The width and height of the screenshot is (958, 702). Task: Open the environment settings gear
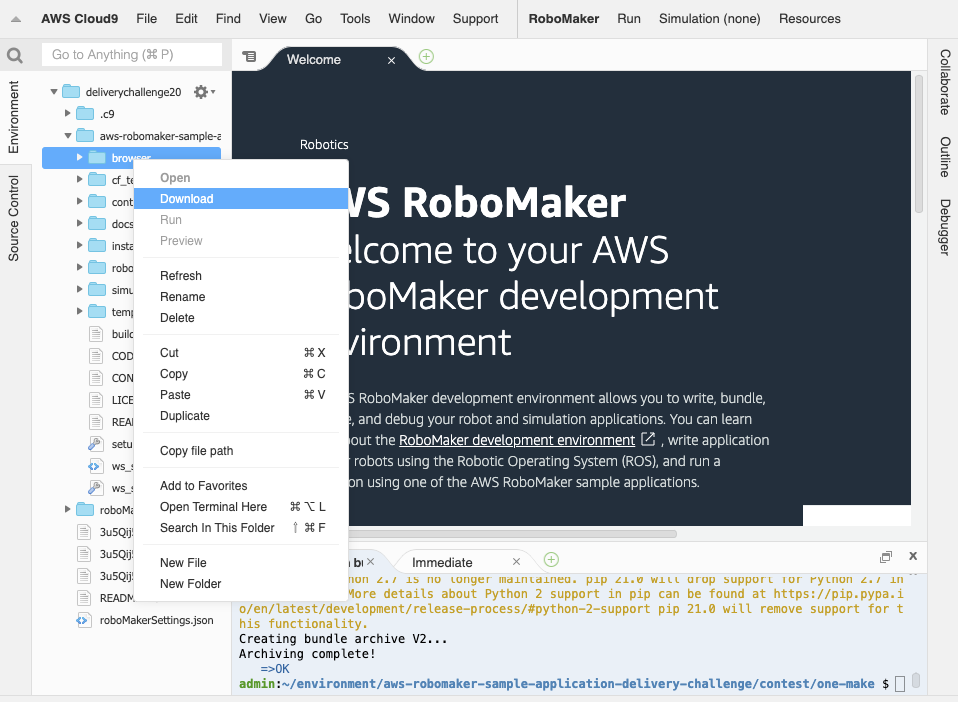click(x=204, y=92)
